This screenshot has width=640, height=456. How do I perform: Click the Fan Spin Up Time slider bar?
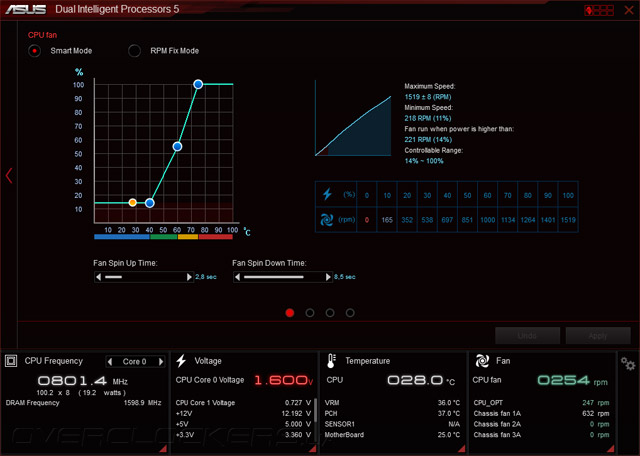coord(144,277)
